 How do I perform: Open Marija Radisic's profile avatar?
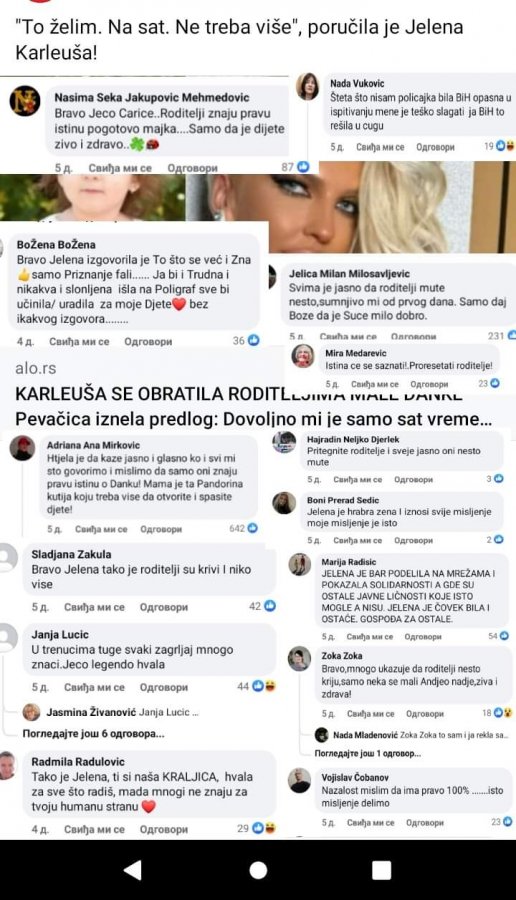[x=299, y=565]
